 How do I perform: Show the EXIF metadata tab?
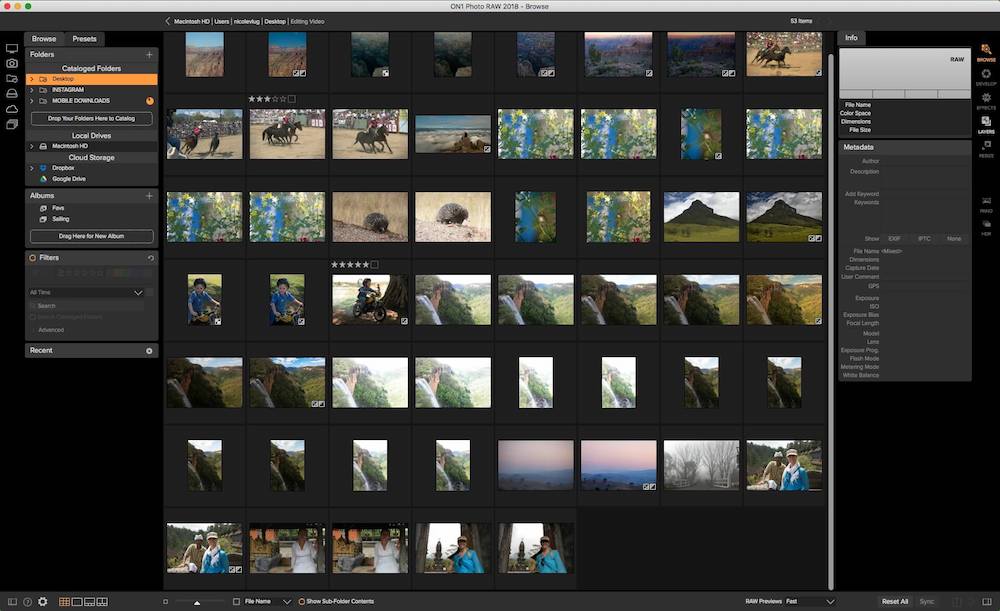pyautogui.click(x=894, y=238)
